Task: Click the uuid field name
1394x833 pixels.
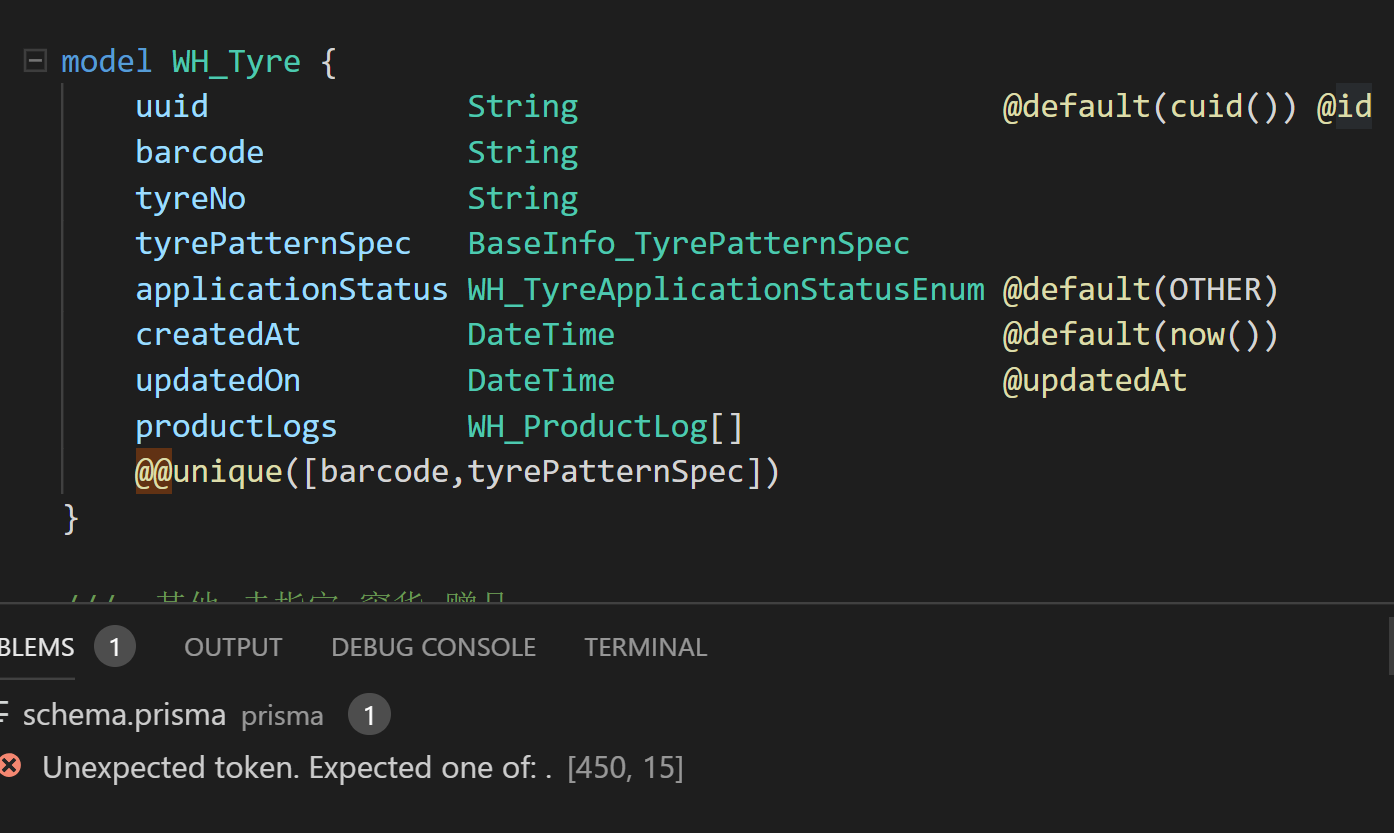Action: pos(172,106)
